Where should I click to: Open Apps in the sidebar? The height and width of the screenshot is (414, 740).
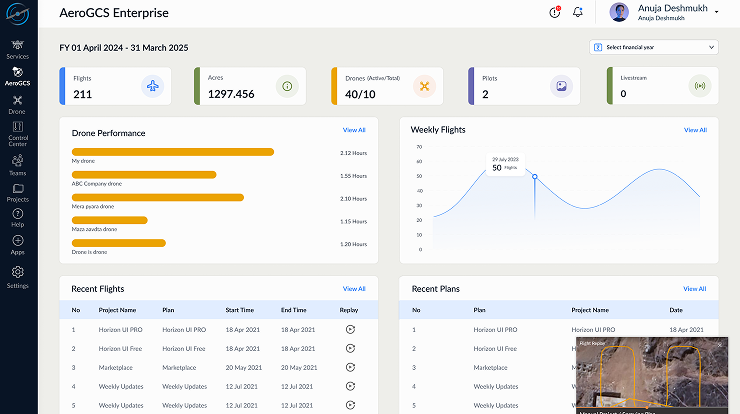[x=17, y=245]
